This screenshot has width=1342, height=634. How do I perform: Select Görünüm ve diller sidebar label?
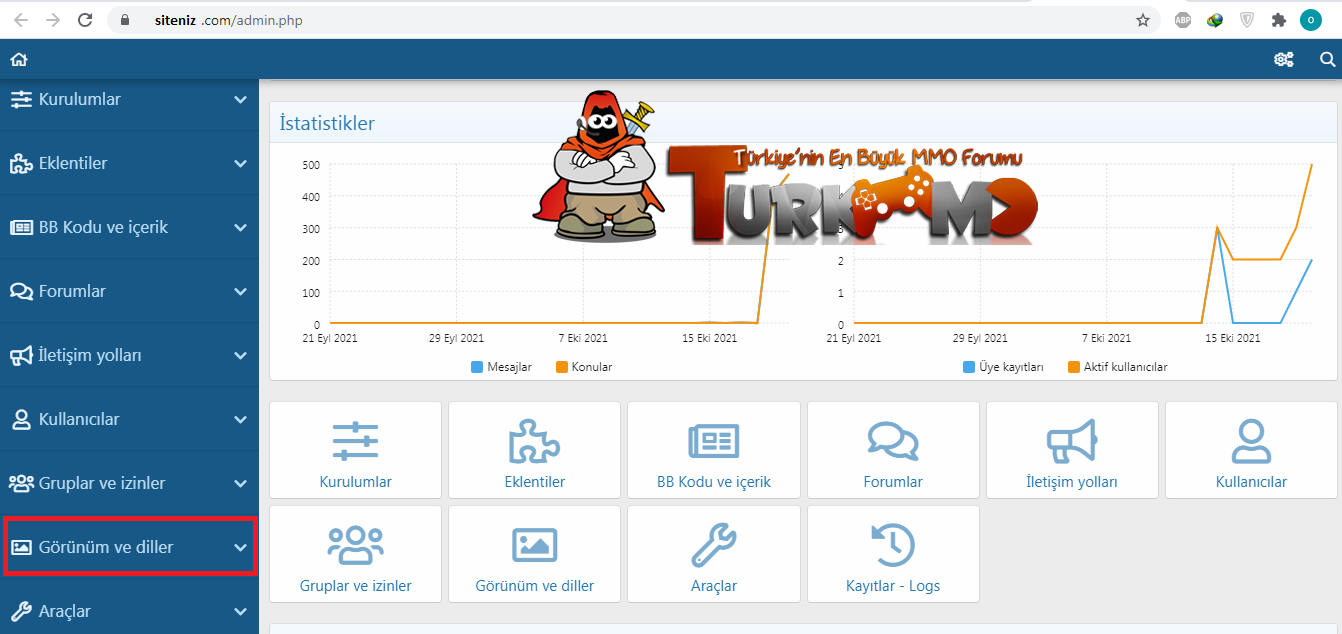pos(106,547)
